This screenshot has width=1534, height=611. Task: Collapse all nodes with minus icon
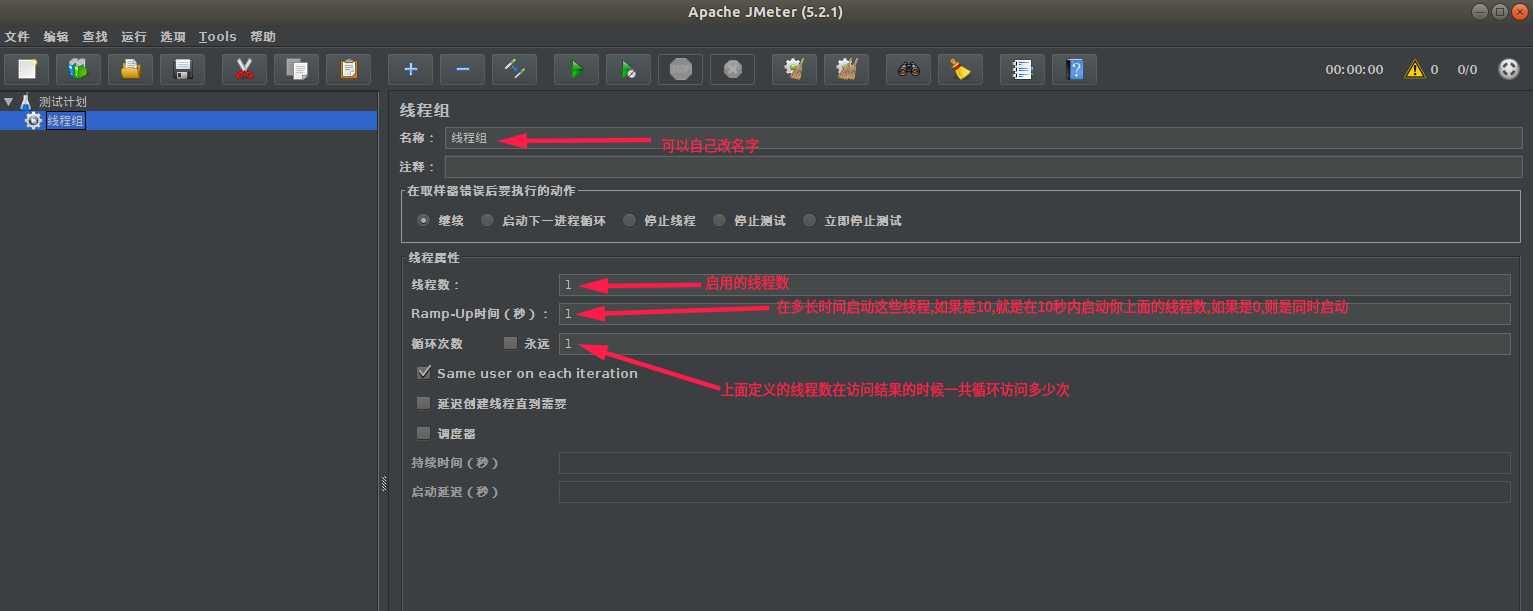(x=462, y=69)
